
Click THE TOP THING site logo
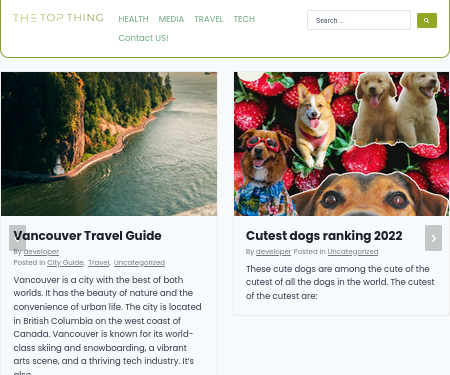[58, 18]
